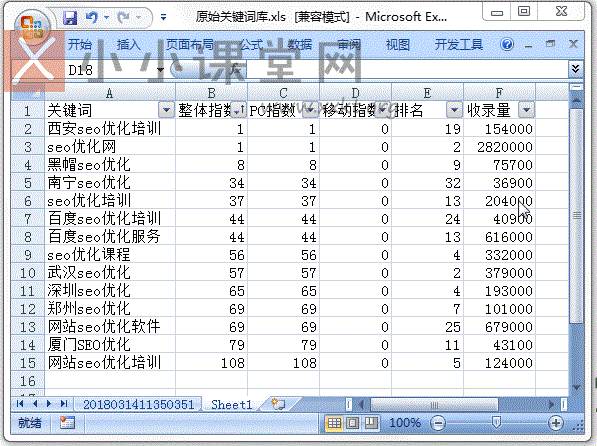Click the insert new worksheet tab icon

pos(278,404)
